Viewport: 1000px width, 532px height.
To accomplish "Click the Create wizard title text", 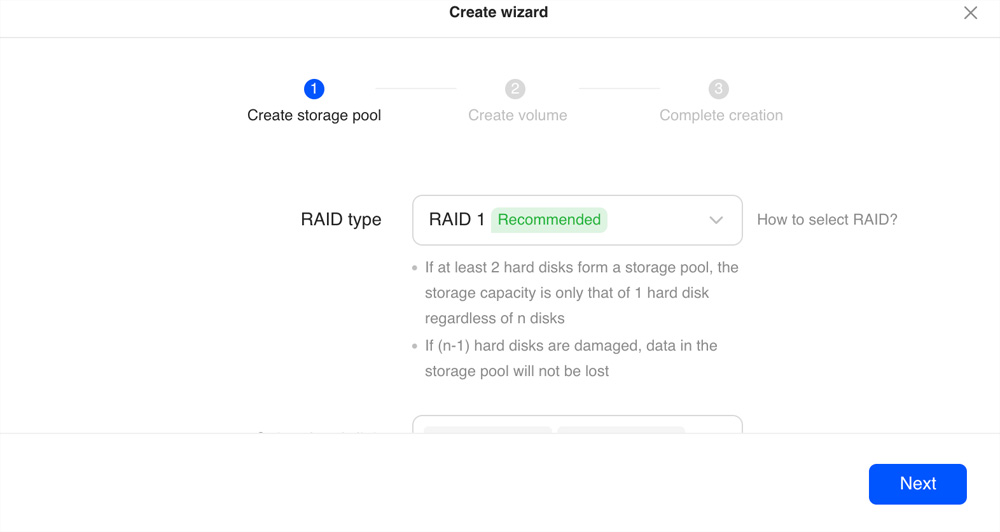I will tap(498, 12).
